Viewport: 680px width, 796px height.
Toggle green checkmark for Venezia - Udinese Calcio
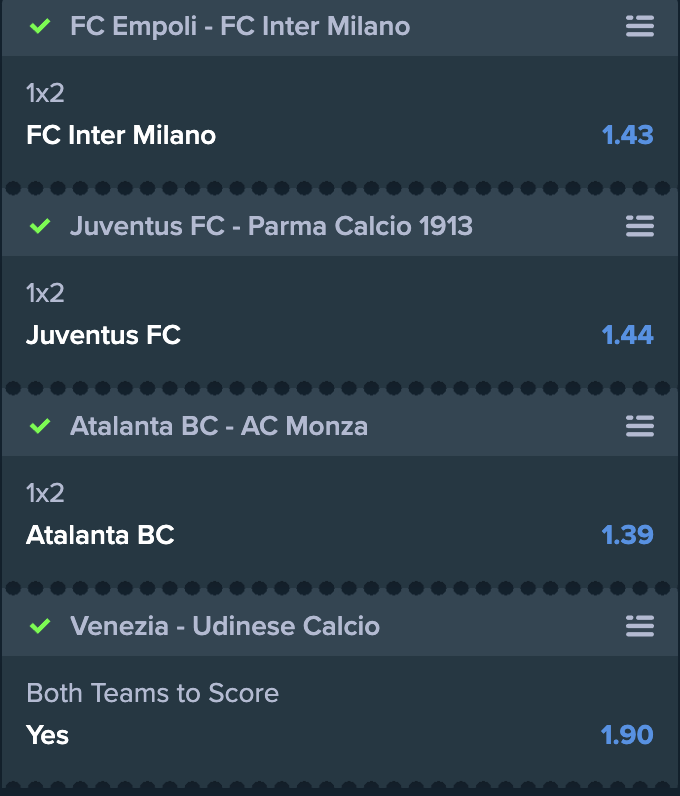coord(40,626)
